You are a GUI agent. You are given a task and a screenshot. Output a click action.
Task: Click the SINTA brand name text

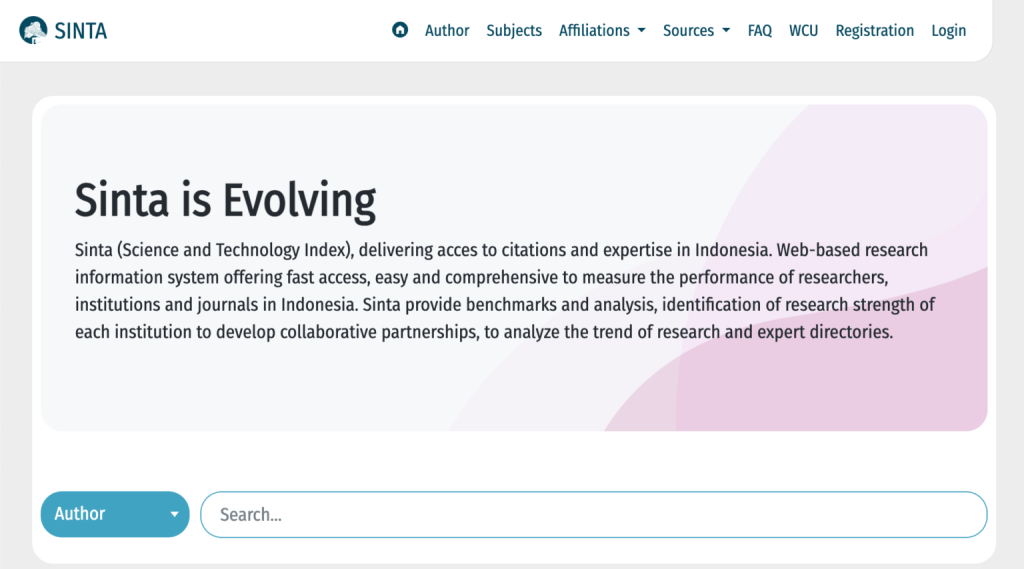(81, 30)
